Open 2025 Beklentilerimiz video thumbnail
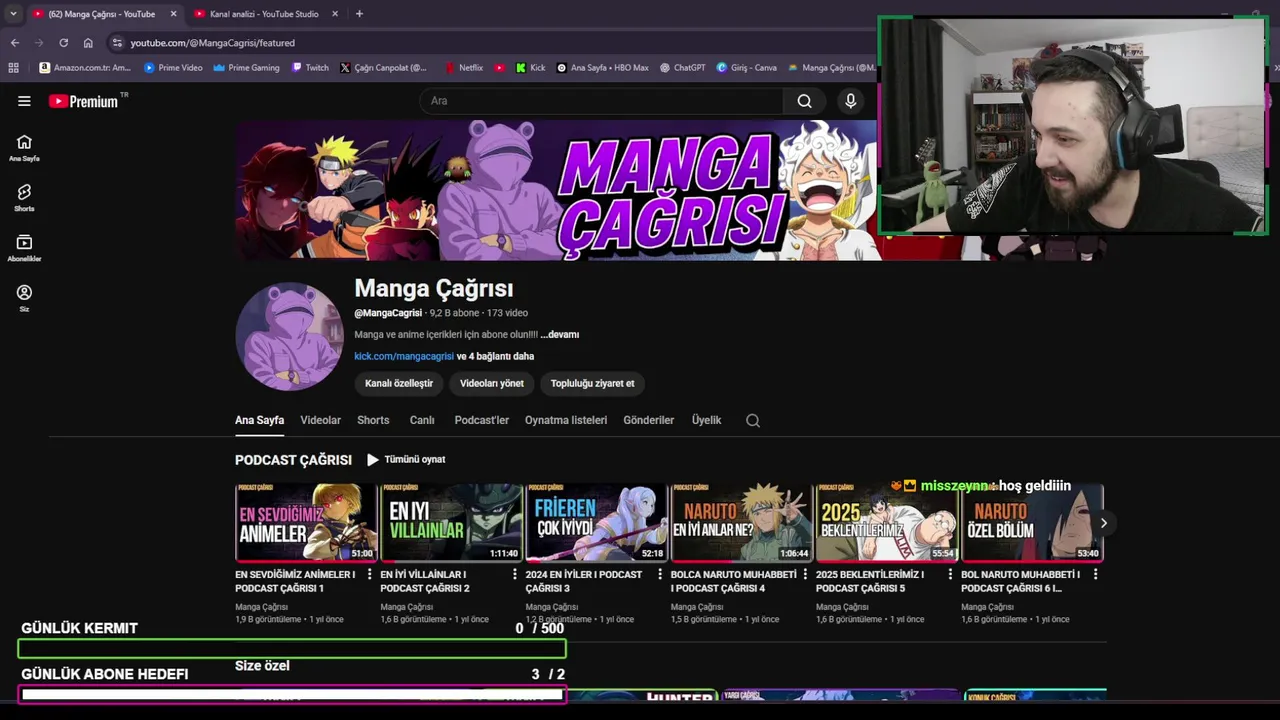The image size is (1280, 720). click(x=887, y=522)
